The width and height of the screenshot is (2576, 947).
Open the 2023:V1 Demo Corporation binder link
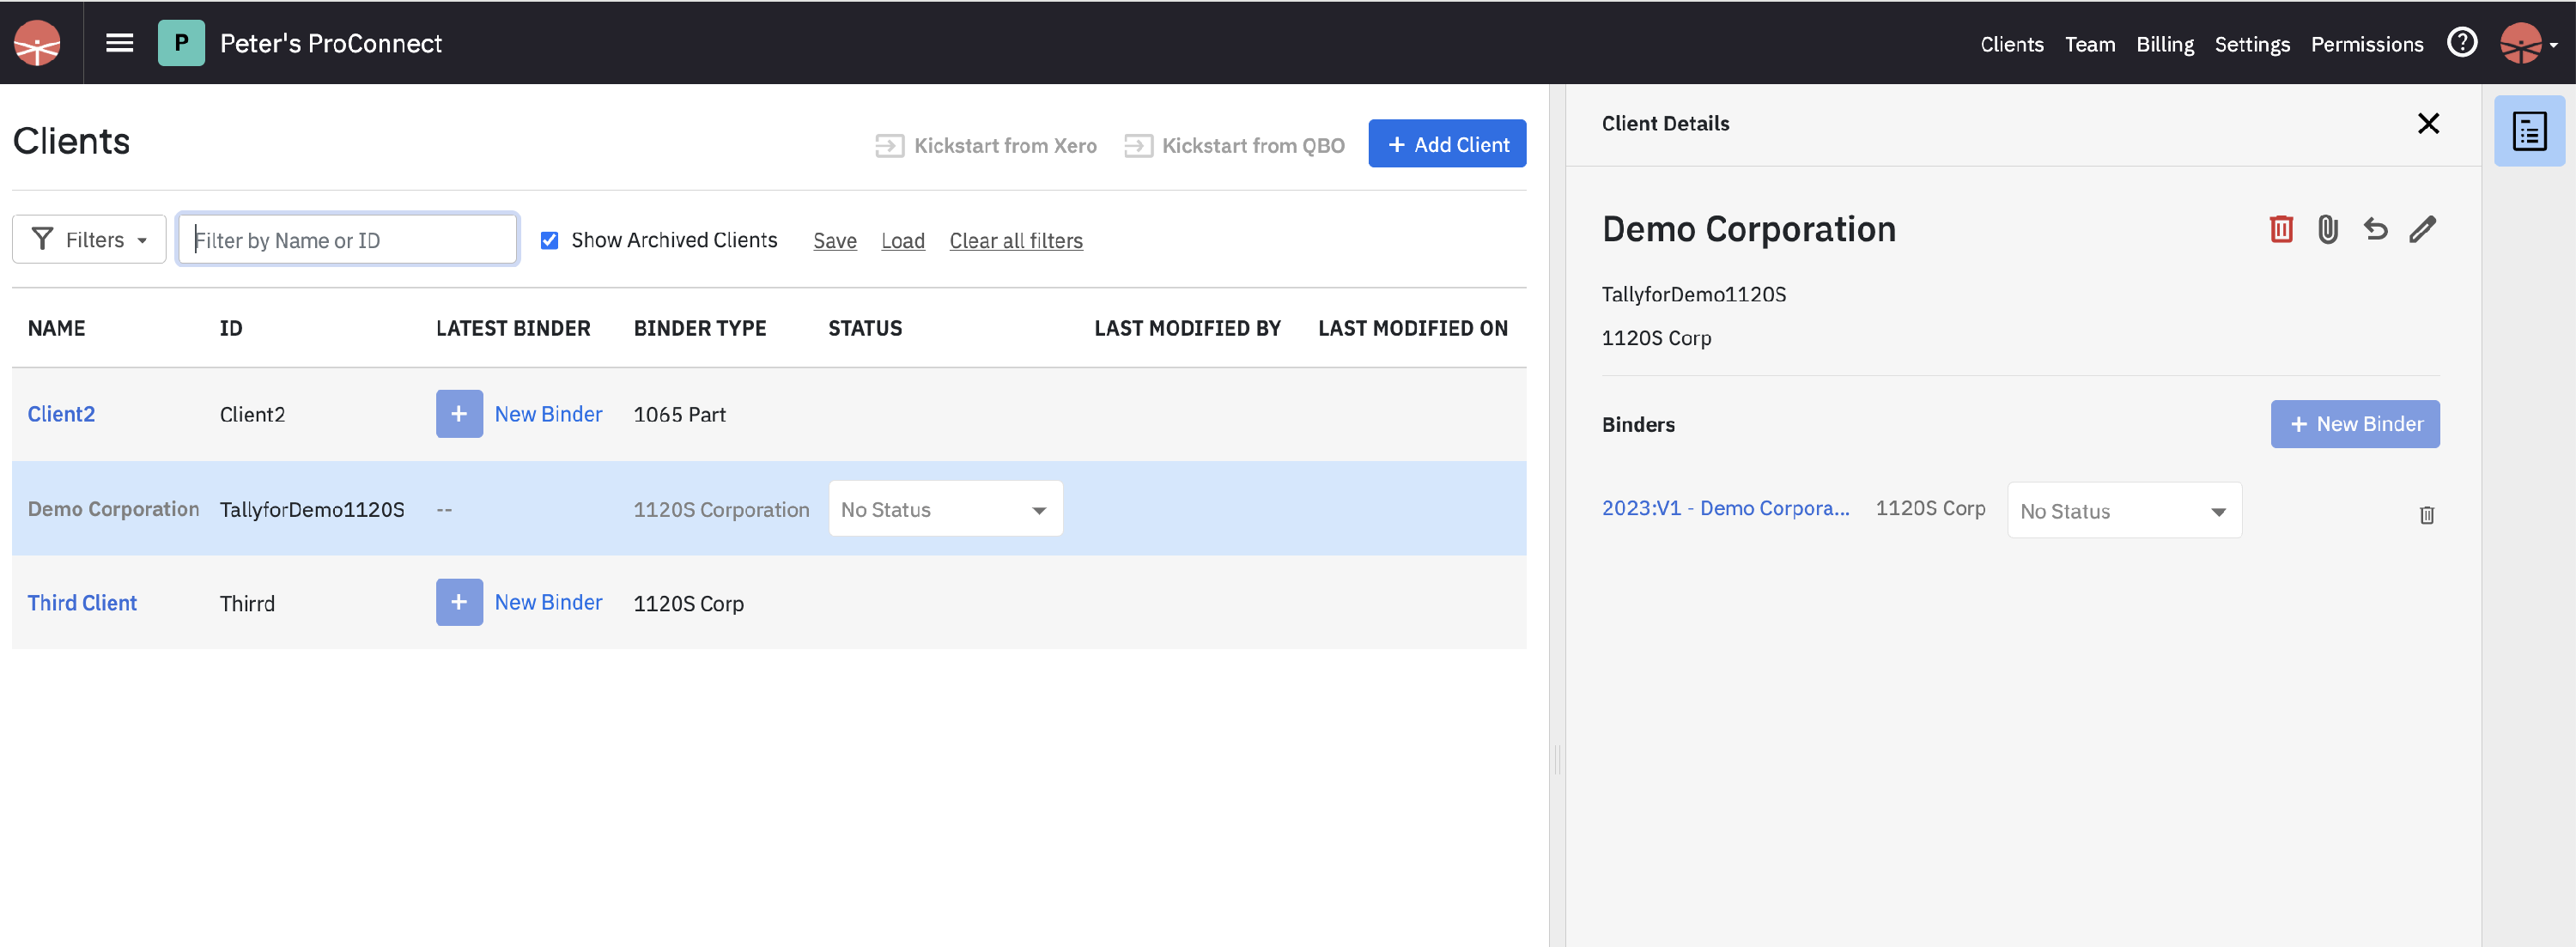pos(1725,508)
